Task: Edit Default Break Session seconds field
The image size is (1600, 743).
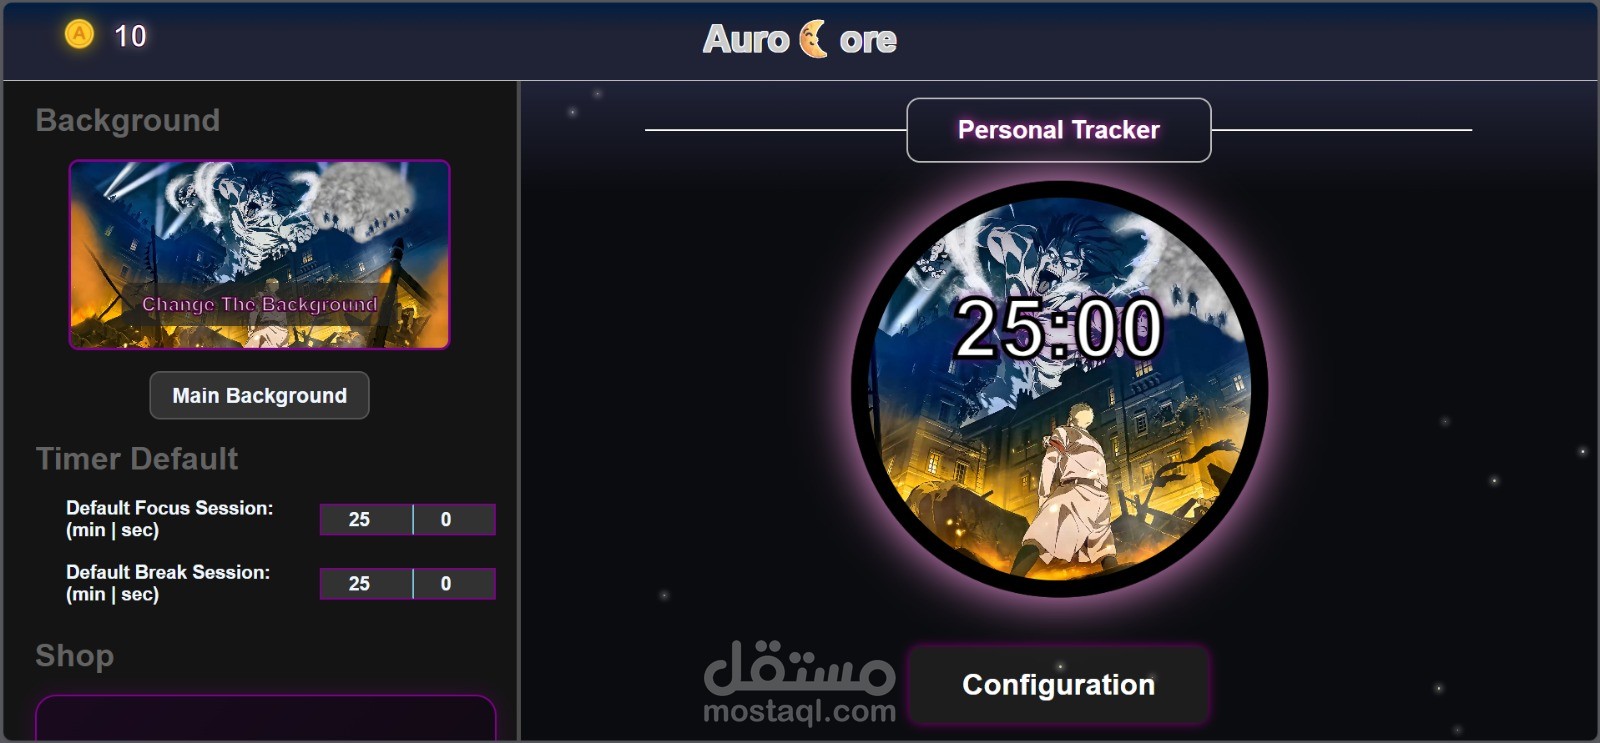Action: 454,583
